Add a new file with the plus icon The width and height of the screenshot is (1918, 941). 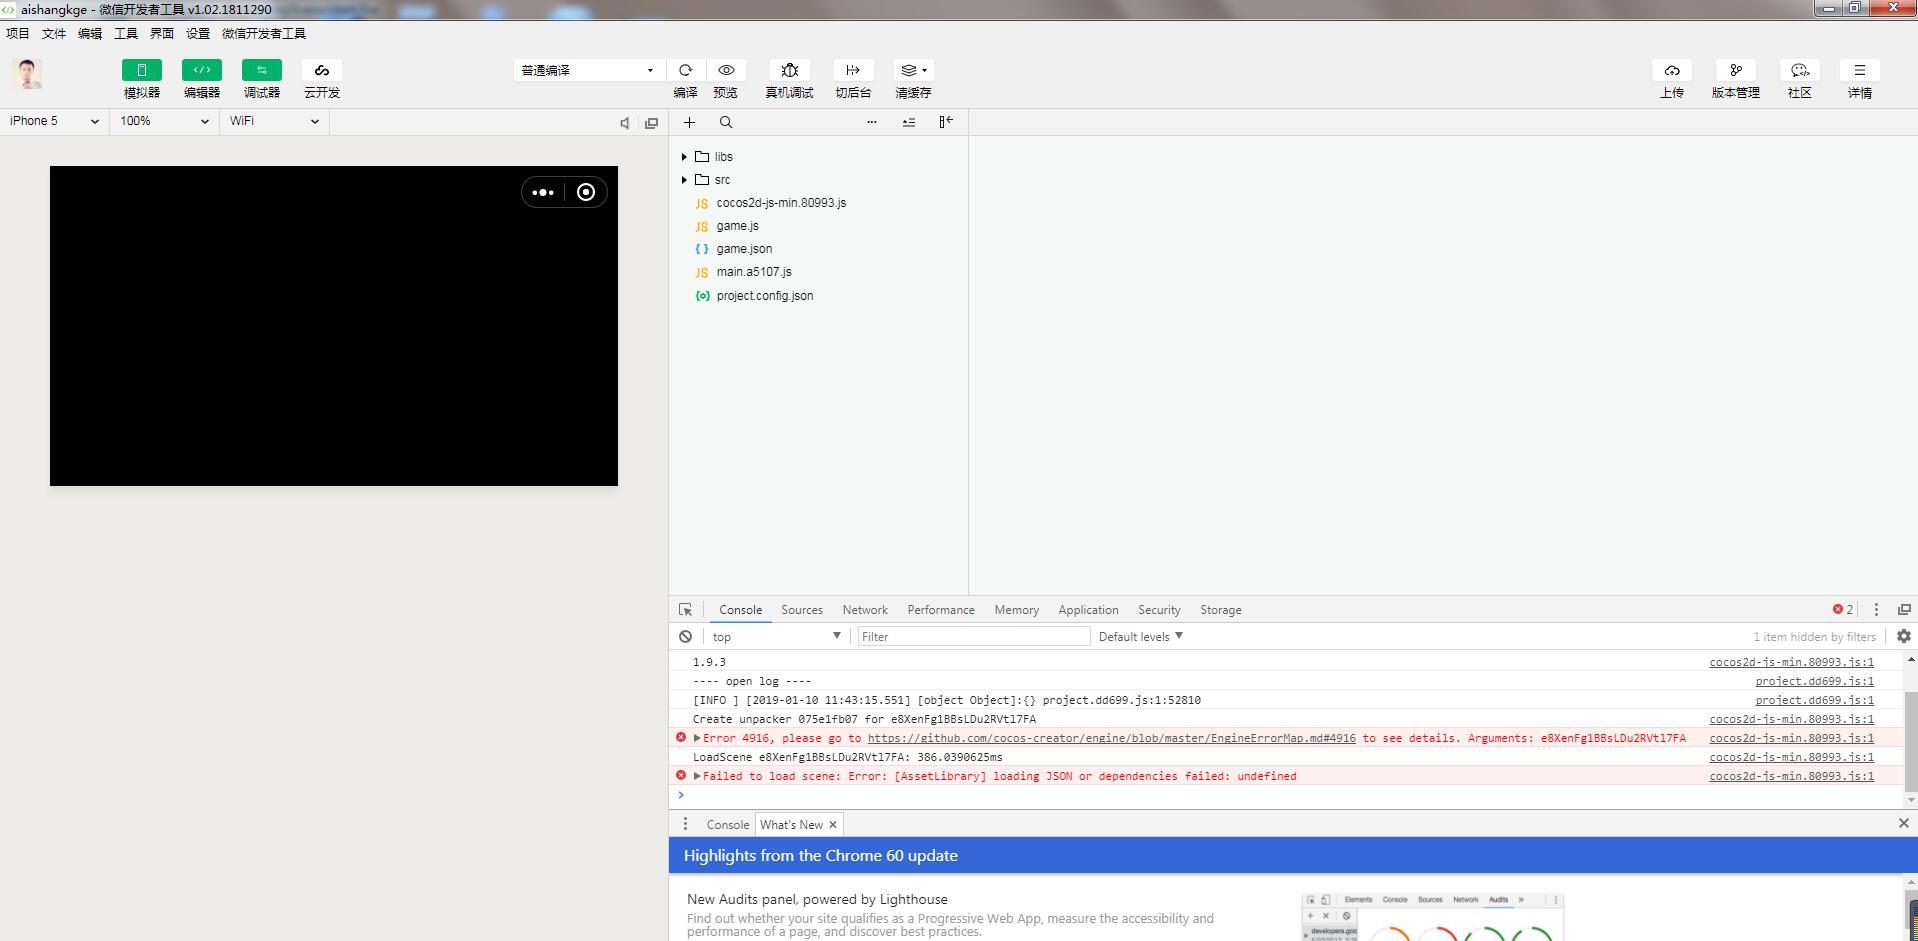689,122
